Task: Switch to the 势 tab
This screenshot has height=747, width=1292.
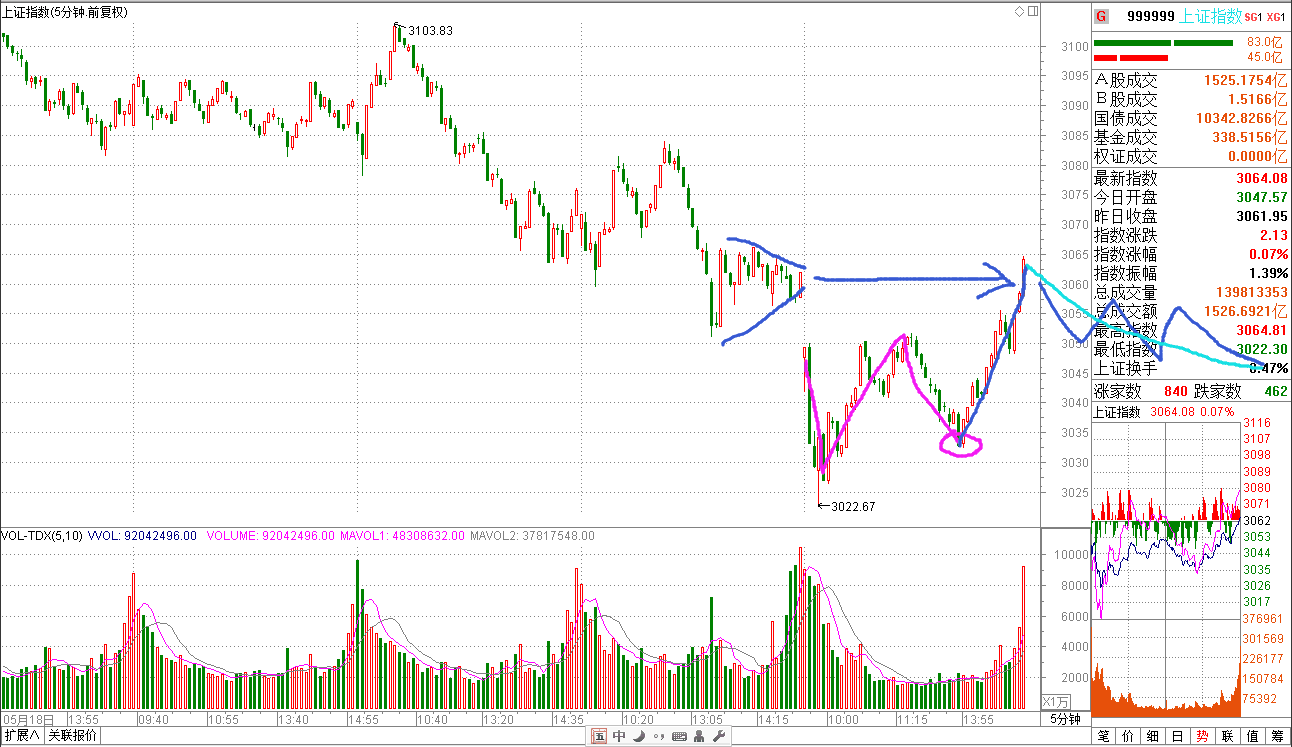Action: tap(1202, 737)
